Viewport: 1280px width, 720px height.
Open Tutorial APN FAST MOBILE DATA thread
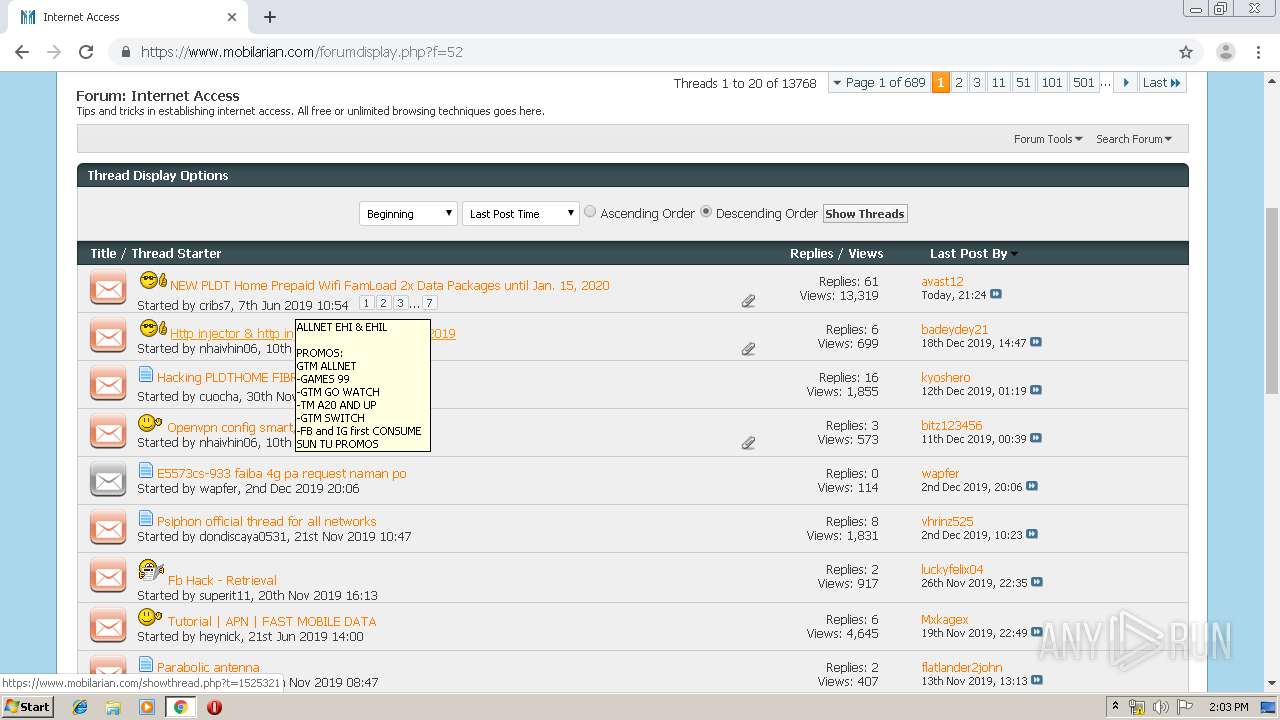pos(272,621)
